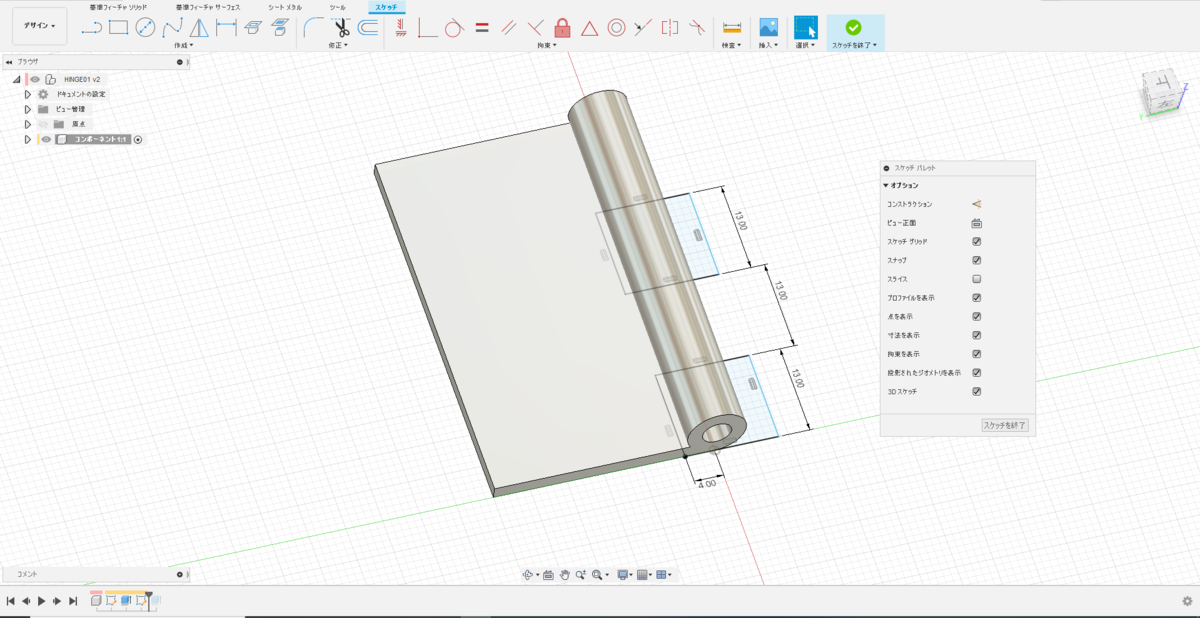Apply the Tangent constraint
This screenshot has width=1200, height=618.
coord(454,28)
